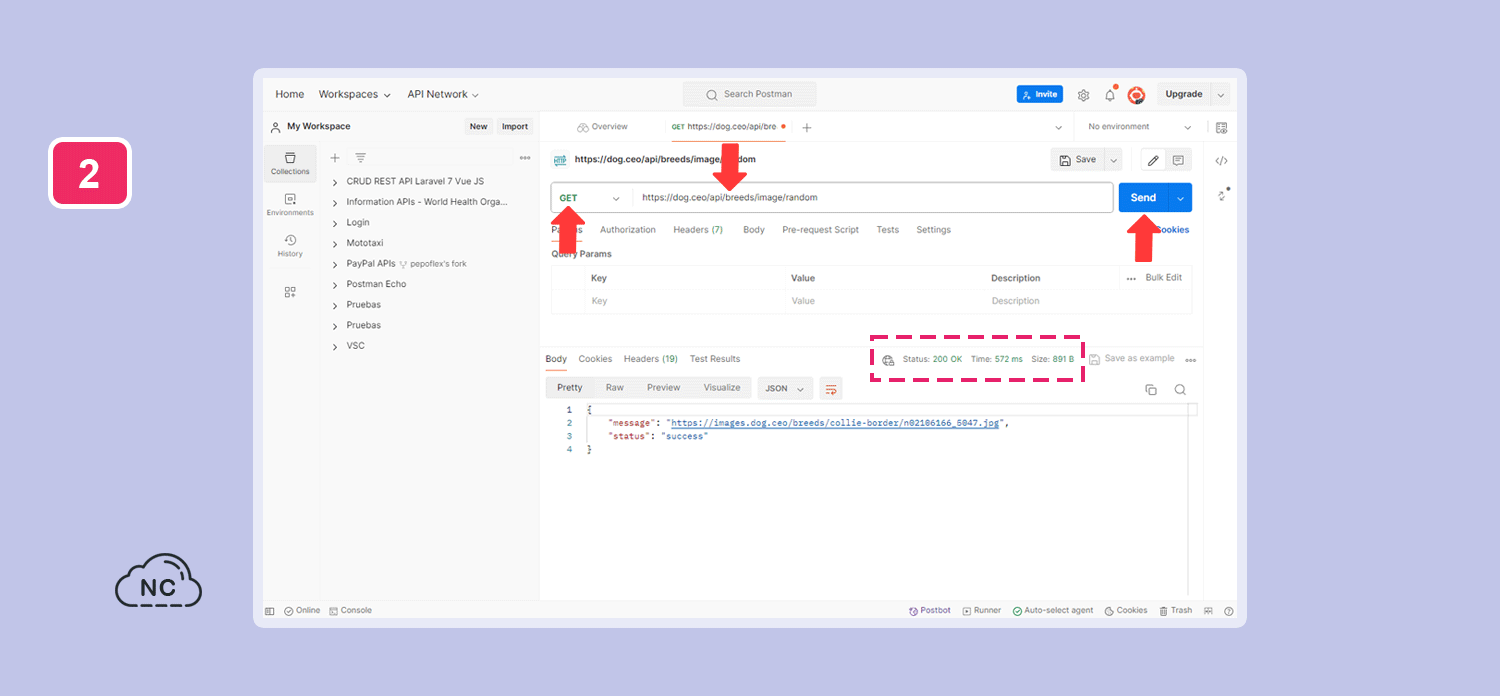Copy the response body with copy icon
Image resolution: width=1500 pixels, height=696 pixels.
pos(1151,390)
